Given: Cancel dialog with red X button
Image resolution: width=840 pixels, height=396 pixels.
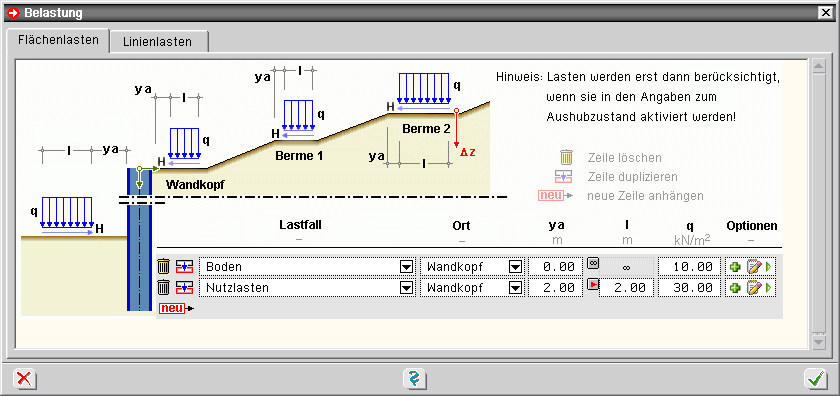Looking at the screenshot, I should coord(24,379).
